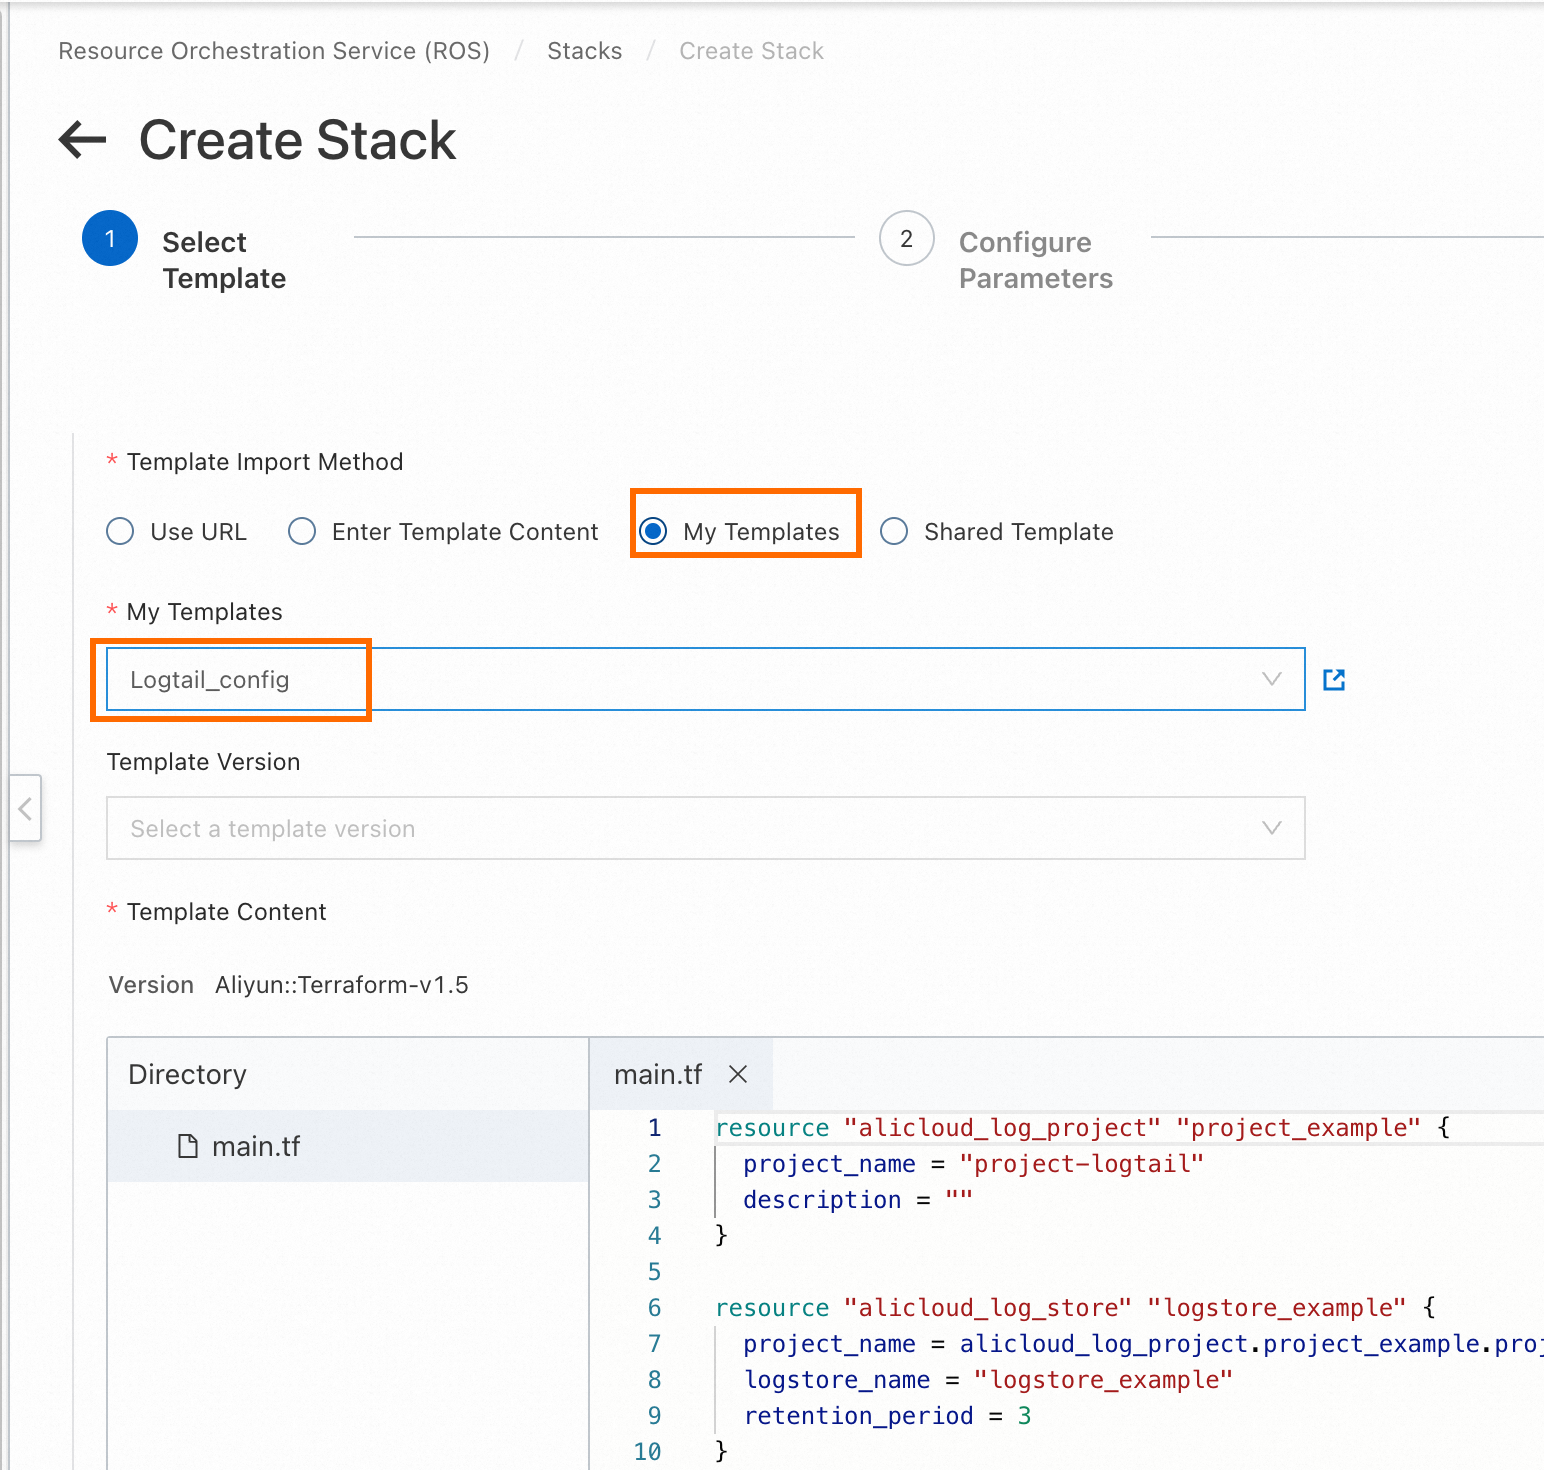1544x1470 pixels.
Task: Go back using the left arrow icon
Action: tap(83, 139)
